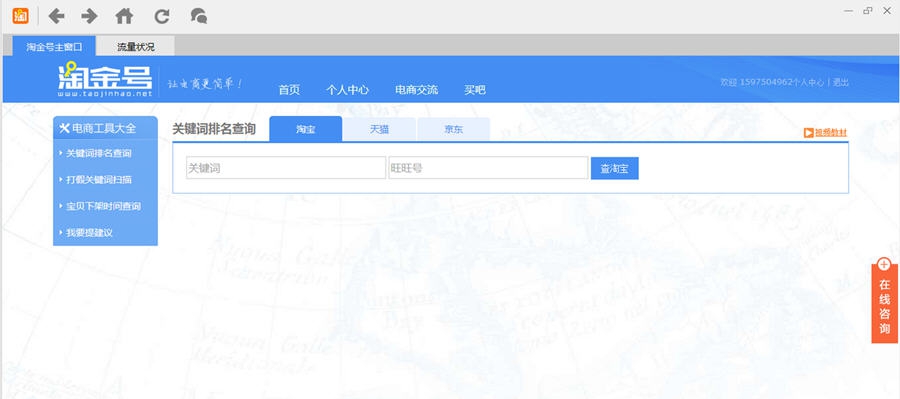Minimize the window
Image resolution: width=900 pixels, height=399 pixels.
point(849,10)
